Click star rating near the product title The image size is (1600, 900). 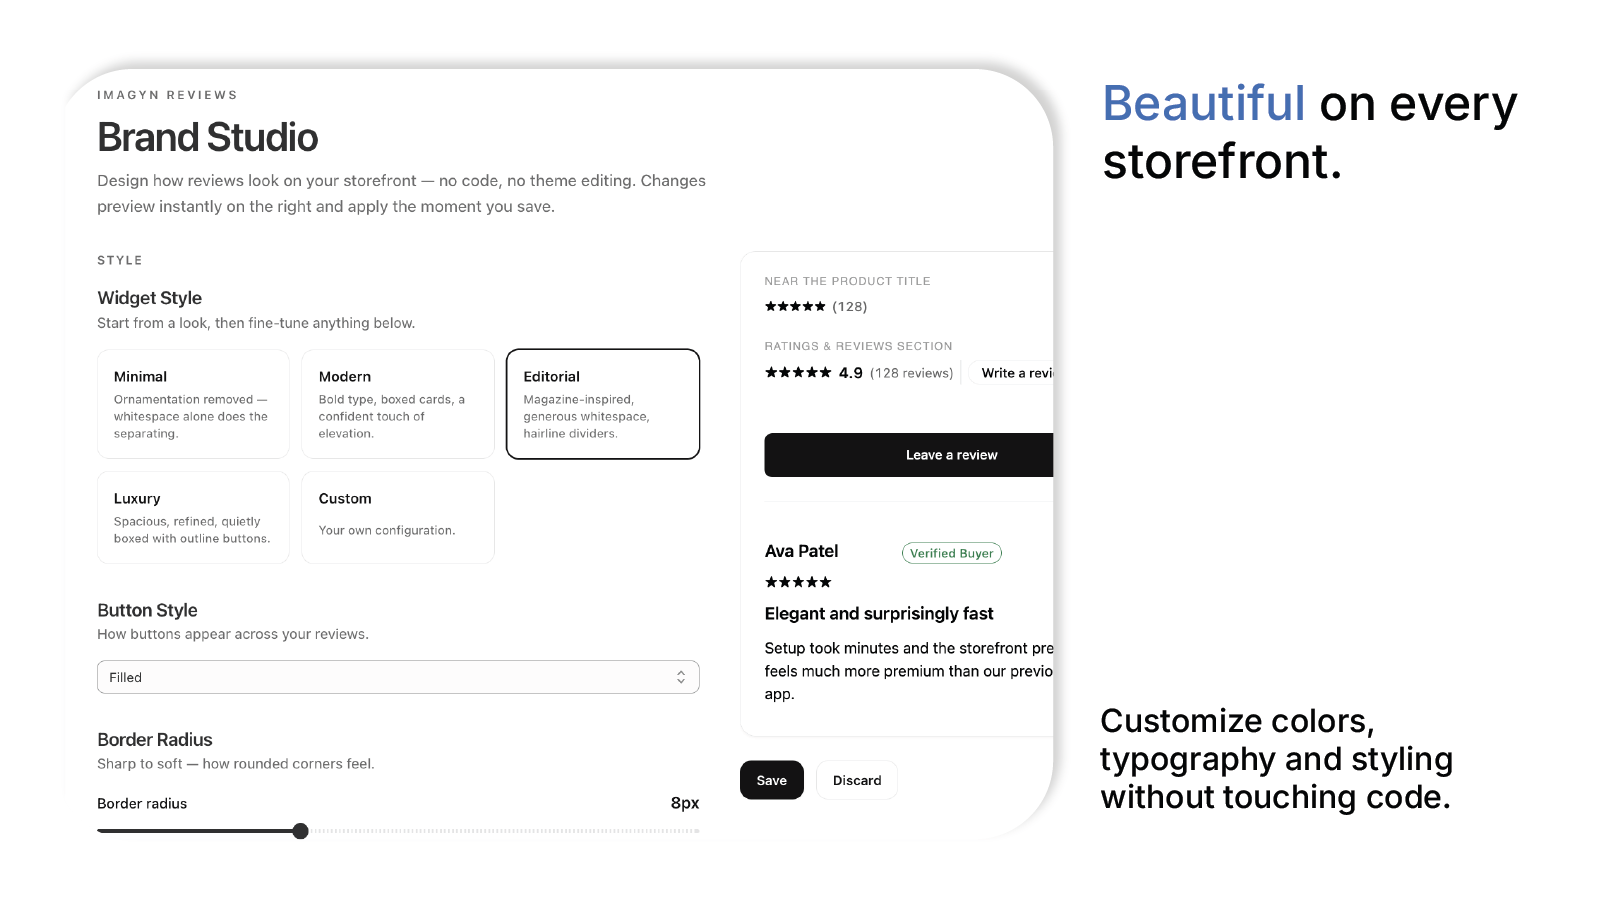[795, 307]
